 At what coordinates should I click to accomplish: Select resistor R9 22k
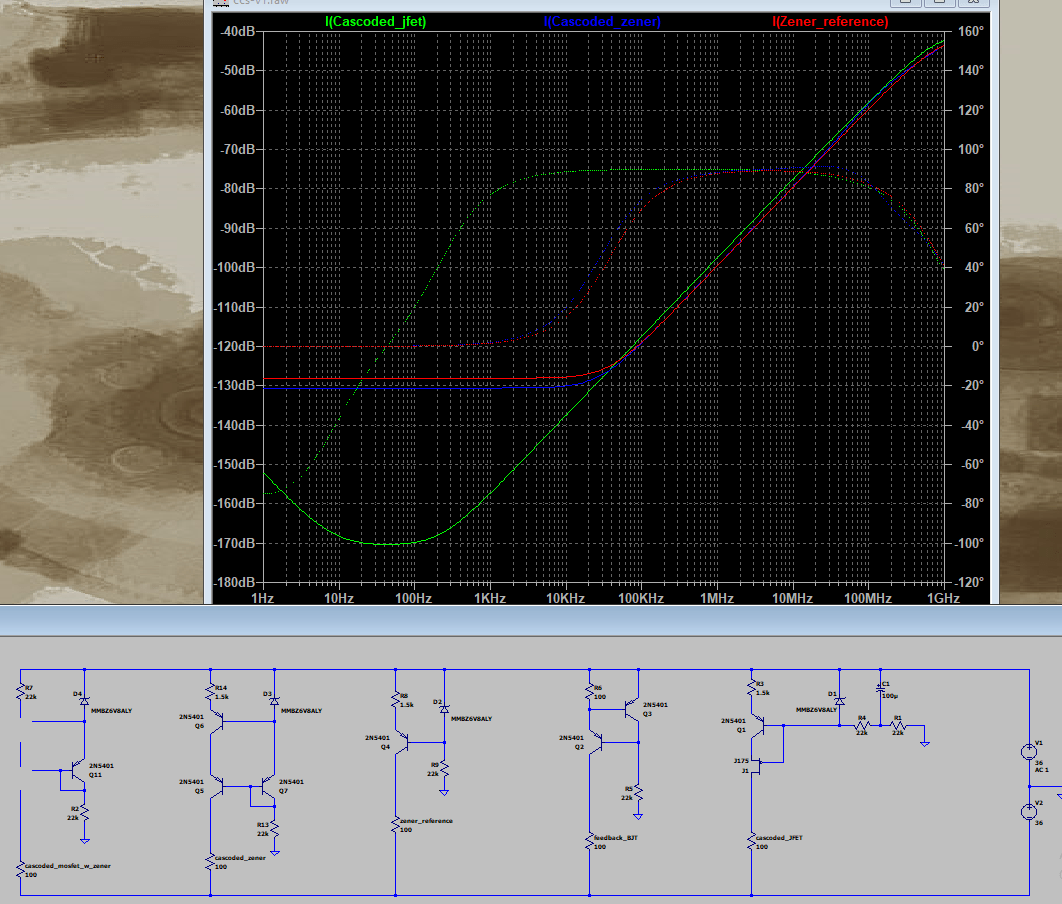(444, 769)
